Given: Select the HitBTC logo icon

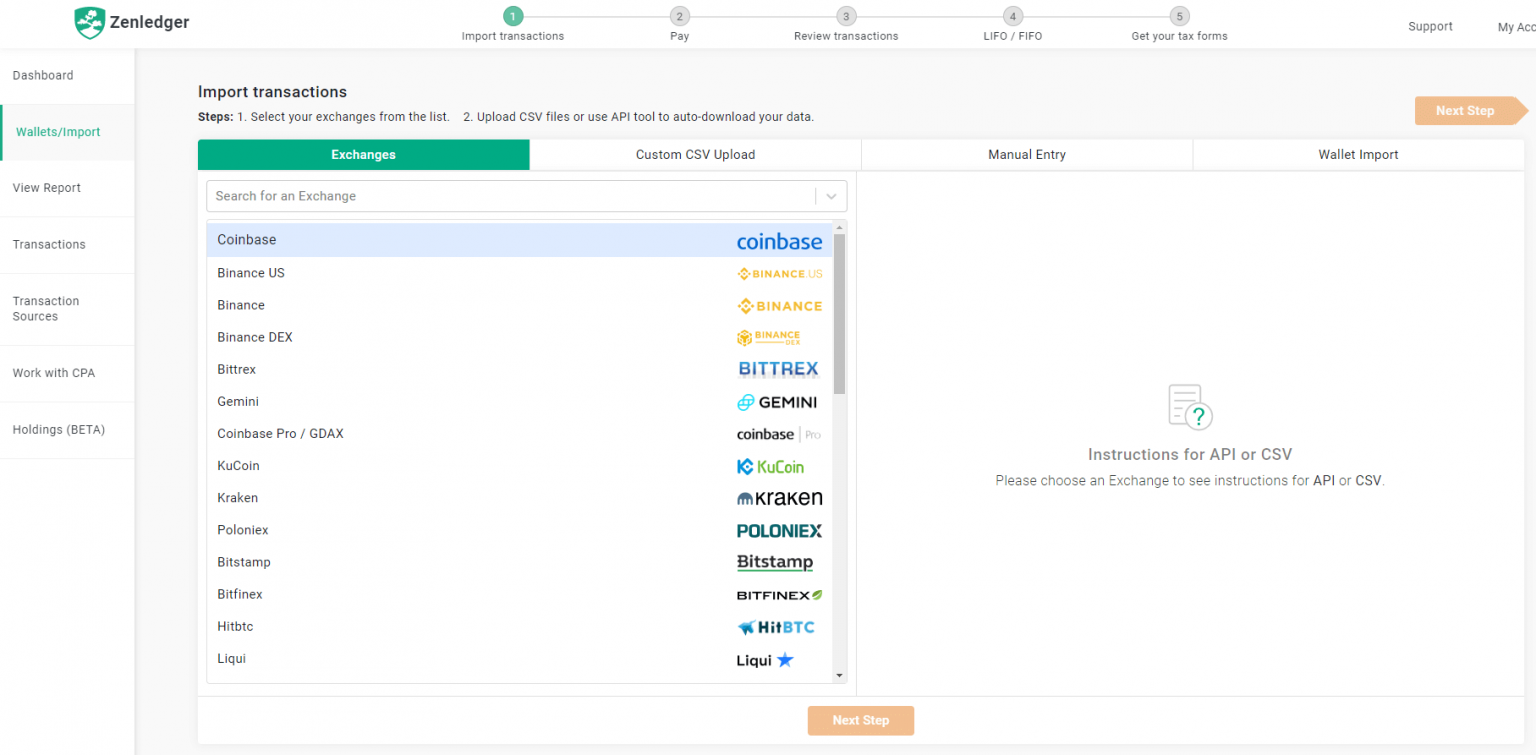Looking at the screenshot, I should (x=776, y=627).
